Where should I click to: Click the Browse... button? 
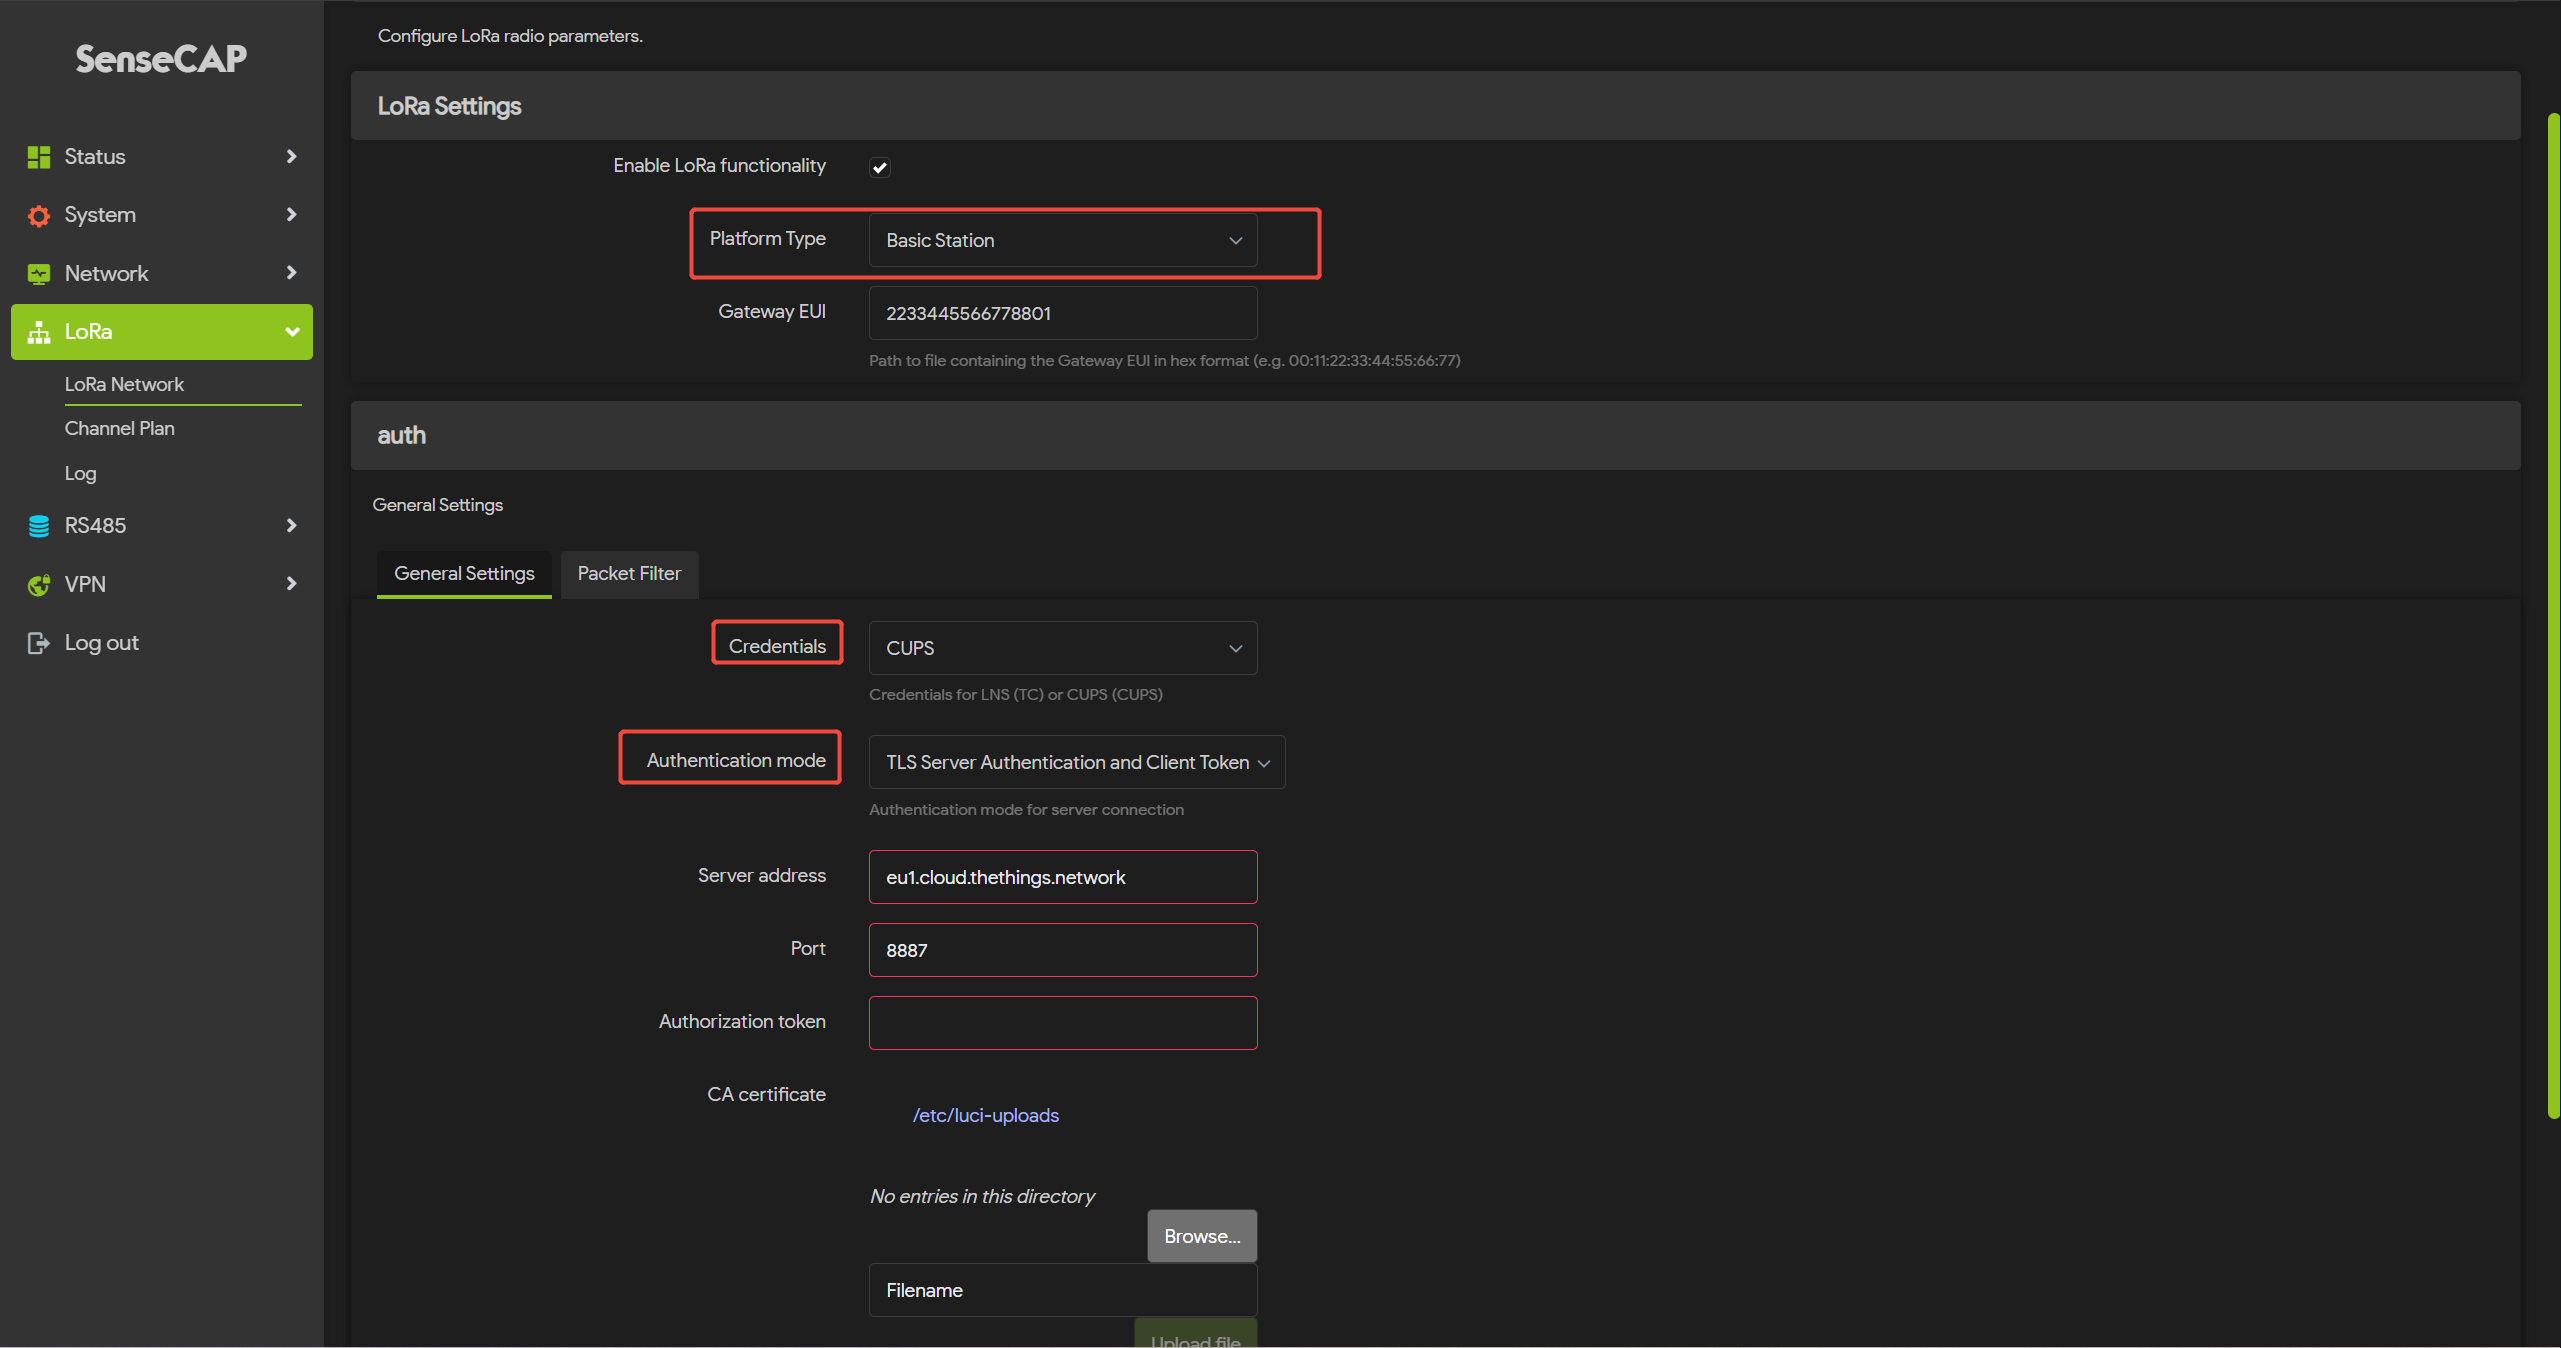[1201, 1236]
